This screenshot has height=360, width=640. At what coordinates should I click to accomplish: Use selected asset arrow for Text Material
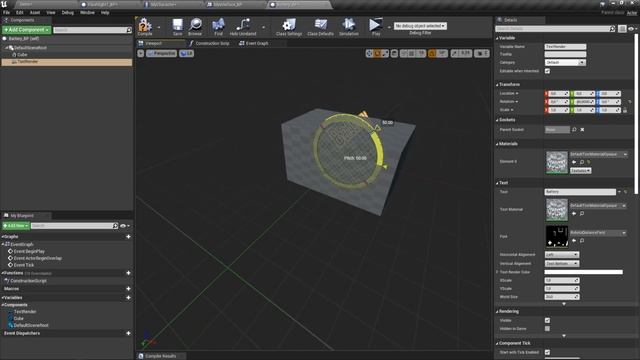coord(574,213)
